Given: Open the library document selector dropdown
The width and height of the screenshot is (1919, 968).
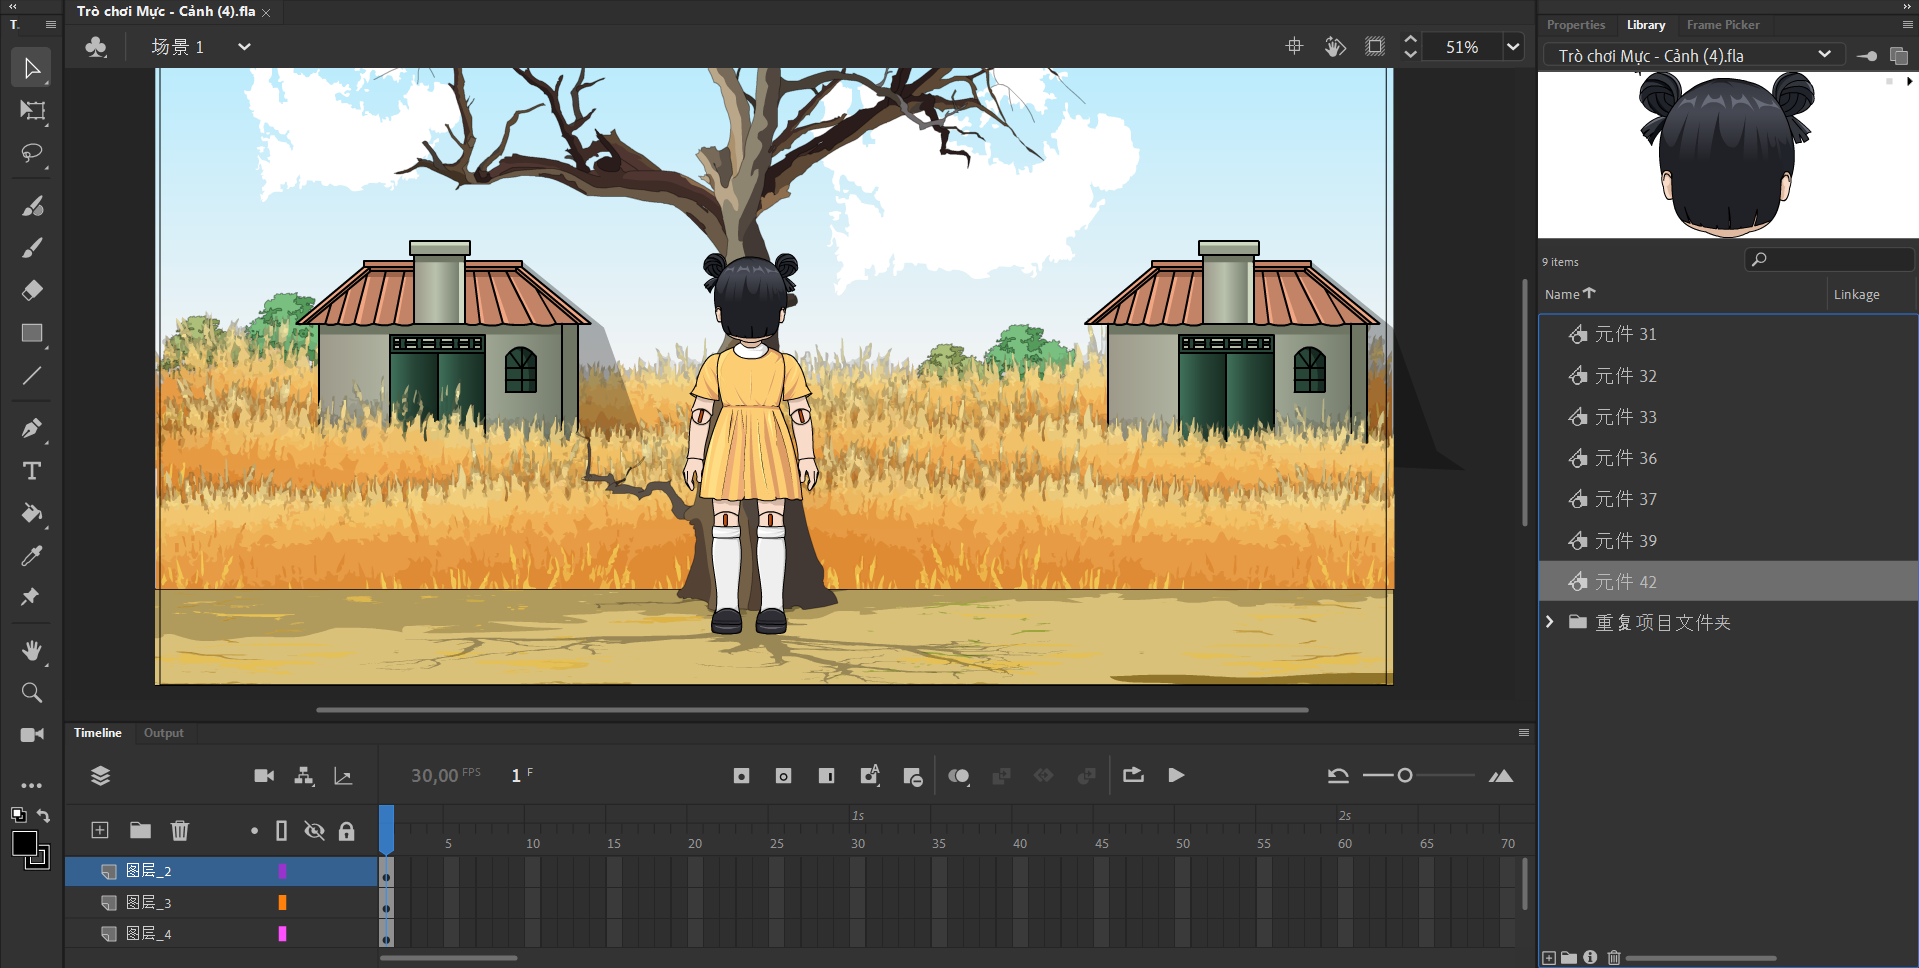Looking at the screenshot, I should pos(1824,55).
